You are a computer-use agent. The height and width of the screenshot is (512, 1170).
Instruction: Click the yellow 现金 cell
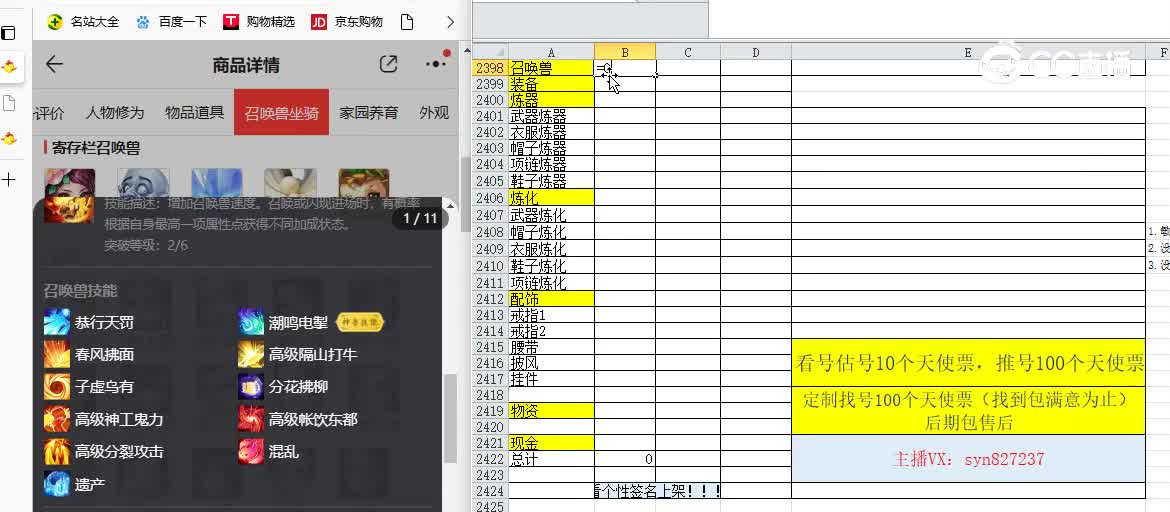tap(551, 443)
